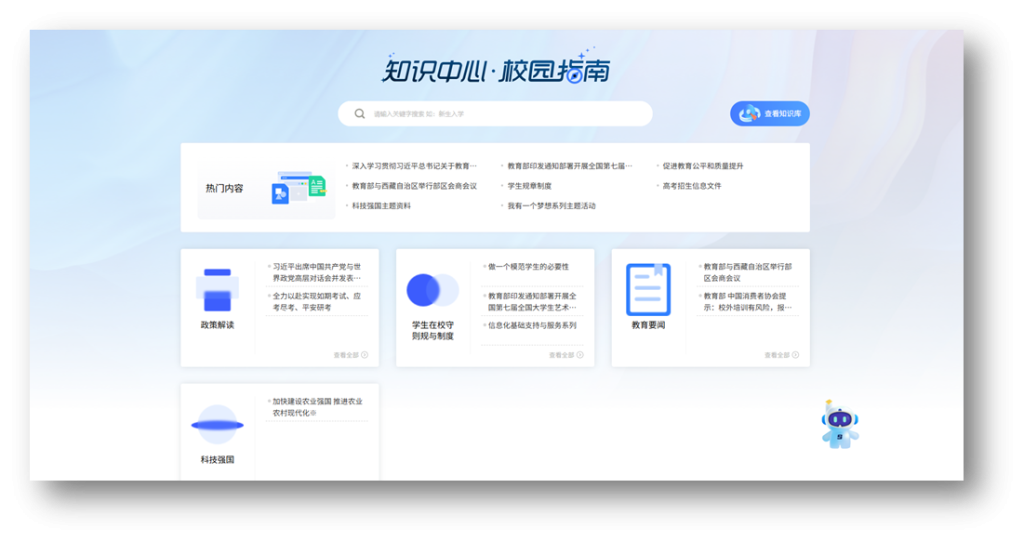This screenshot has height=541, width=1024.
Task: Open article 加快建设农业强国 推进农业农村现代化
Action: pyautogui.click(x=317, y=407)
